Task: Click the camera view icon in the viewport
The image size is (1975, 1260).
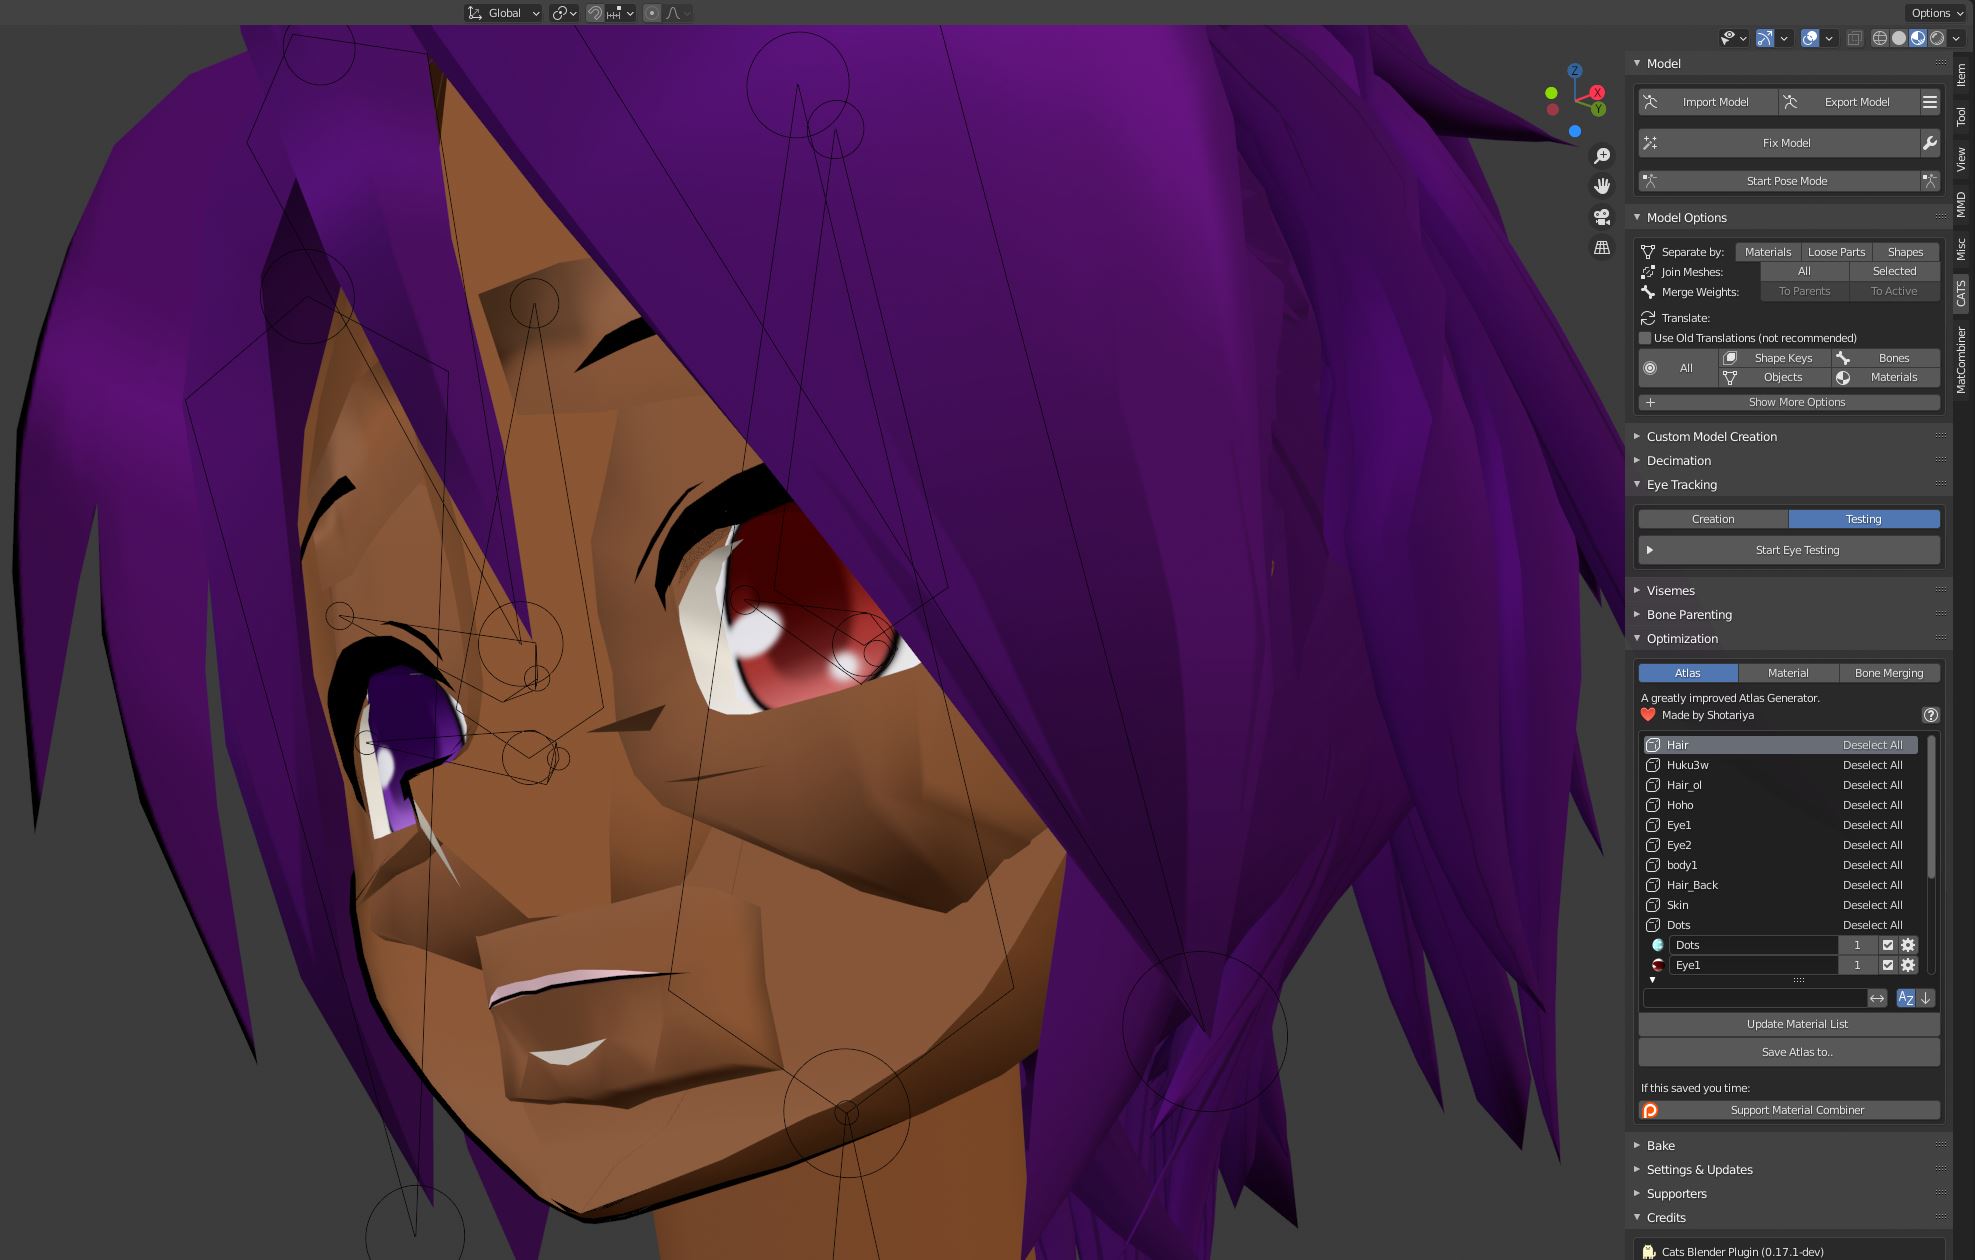Action: coord(1601,216)
